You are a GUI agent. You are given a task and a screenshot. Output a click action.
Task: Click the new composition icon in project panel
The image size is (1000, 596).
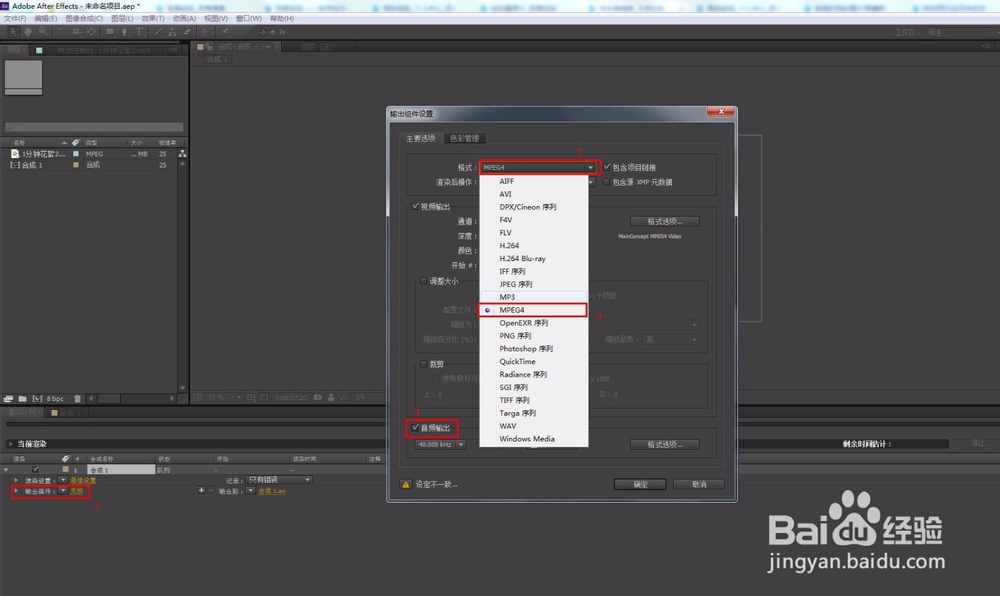tap(37, 398)
